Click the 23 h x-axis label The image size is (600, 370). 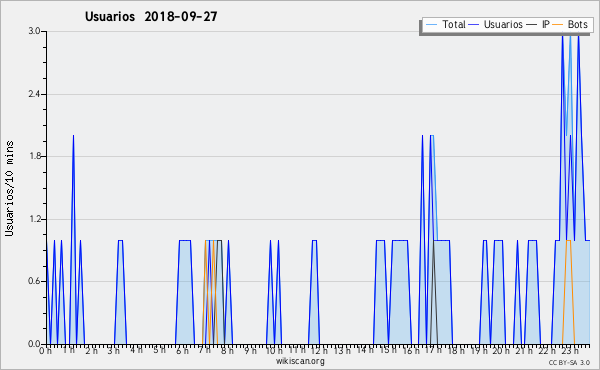point(570,351)
